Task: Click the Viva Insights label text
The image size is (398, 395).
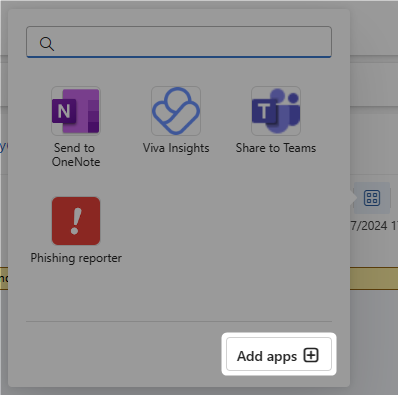Action: (176, 148)
